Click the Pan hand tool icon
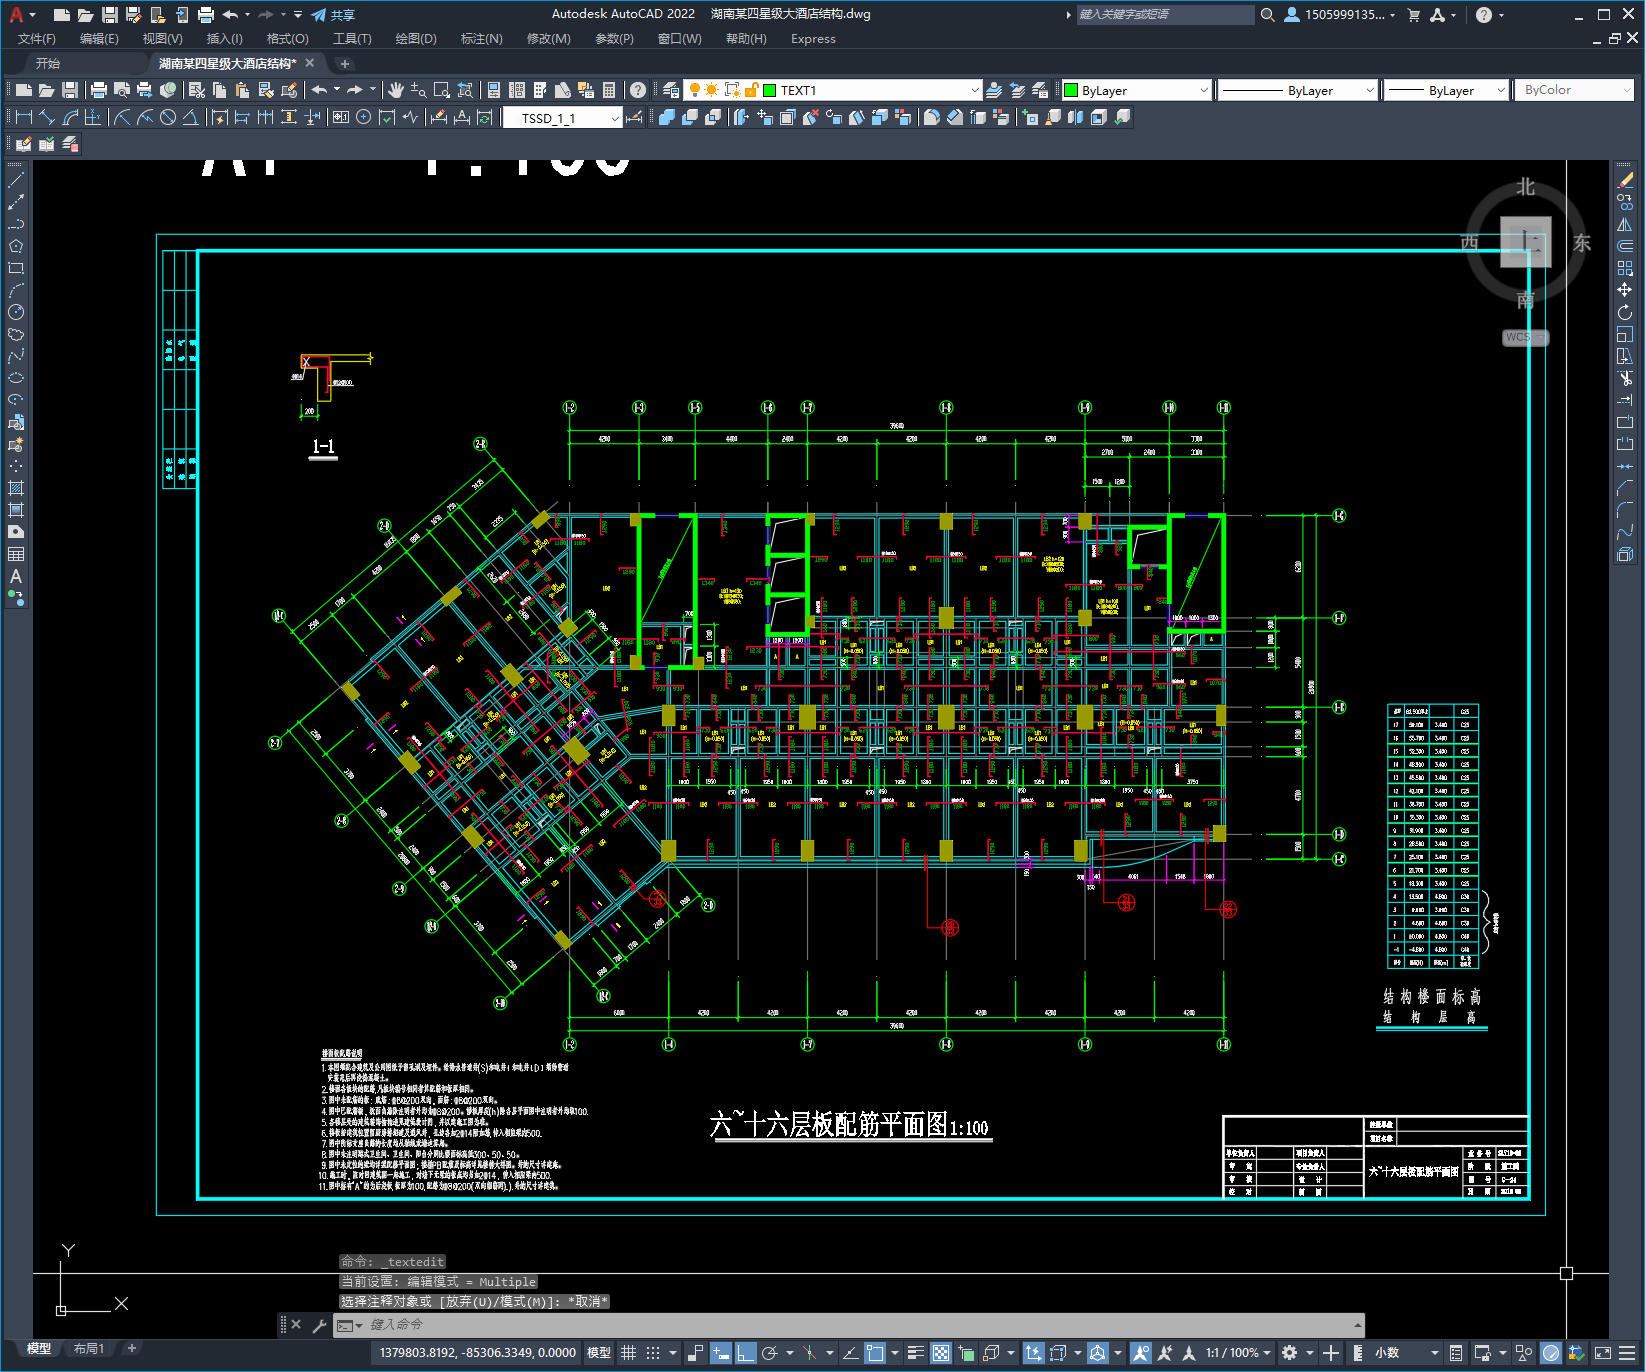The height and width of the screenshot is (1372, 1645). [396, 90]
